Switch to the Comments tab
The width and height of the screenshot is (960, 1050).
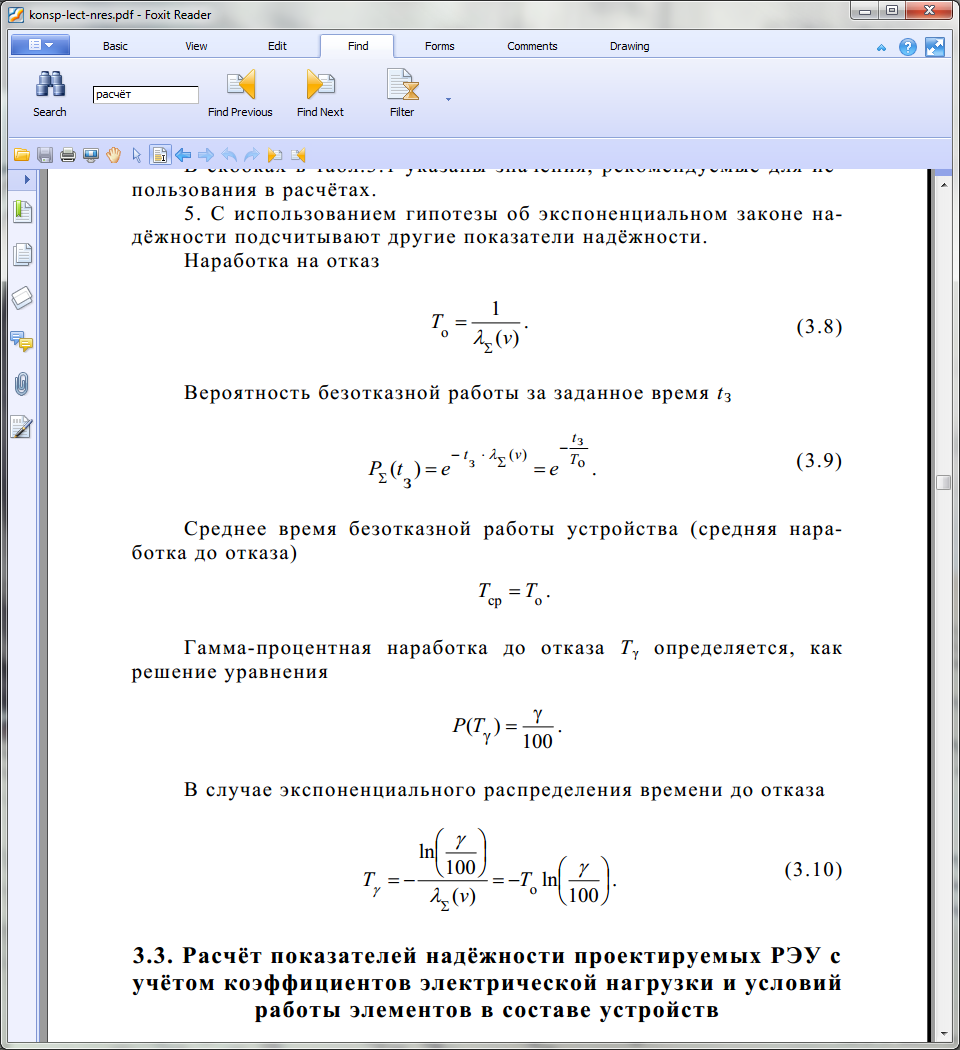pyautogui.click(x=532, y=46)
